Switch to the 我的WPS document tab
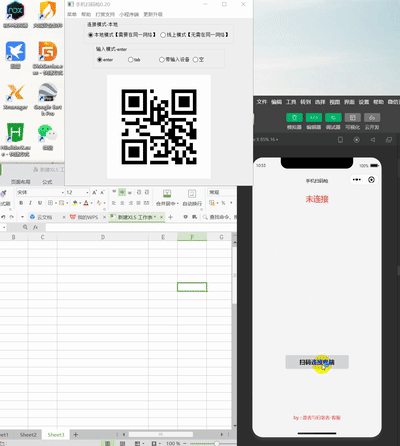The height and width of the screenshot is (446, 400). pos(88,217)
